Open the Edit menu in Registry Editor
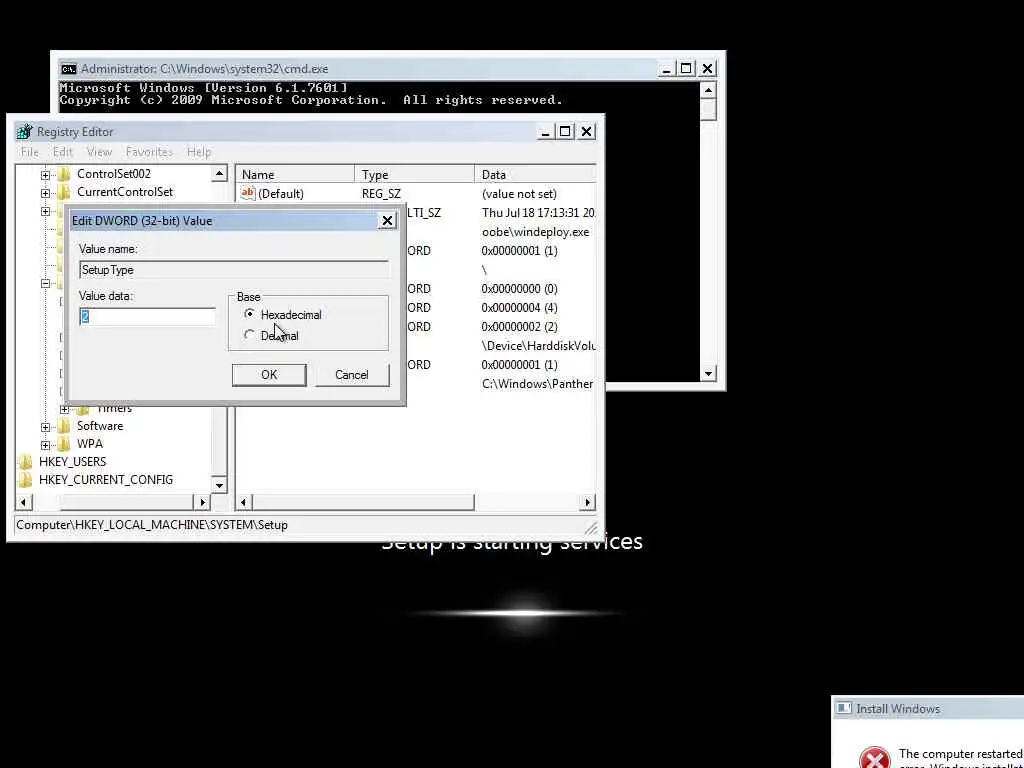Screen dimensions: 1024x768 pos(63,152)
